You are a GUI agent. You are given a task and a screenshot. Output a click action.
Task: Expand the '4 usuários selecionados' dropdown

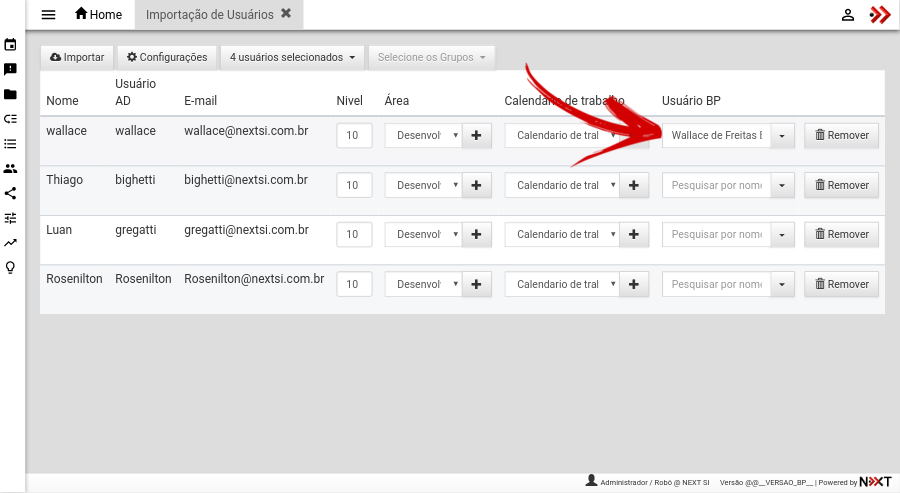click(292, 58)
